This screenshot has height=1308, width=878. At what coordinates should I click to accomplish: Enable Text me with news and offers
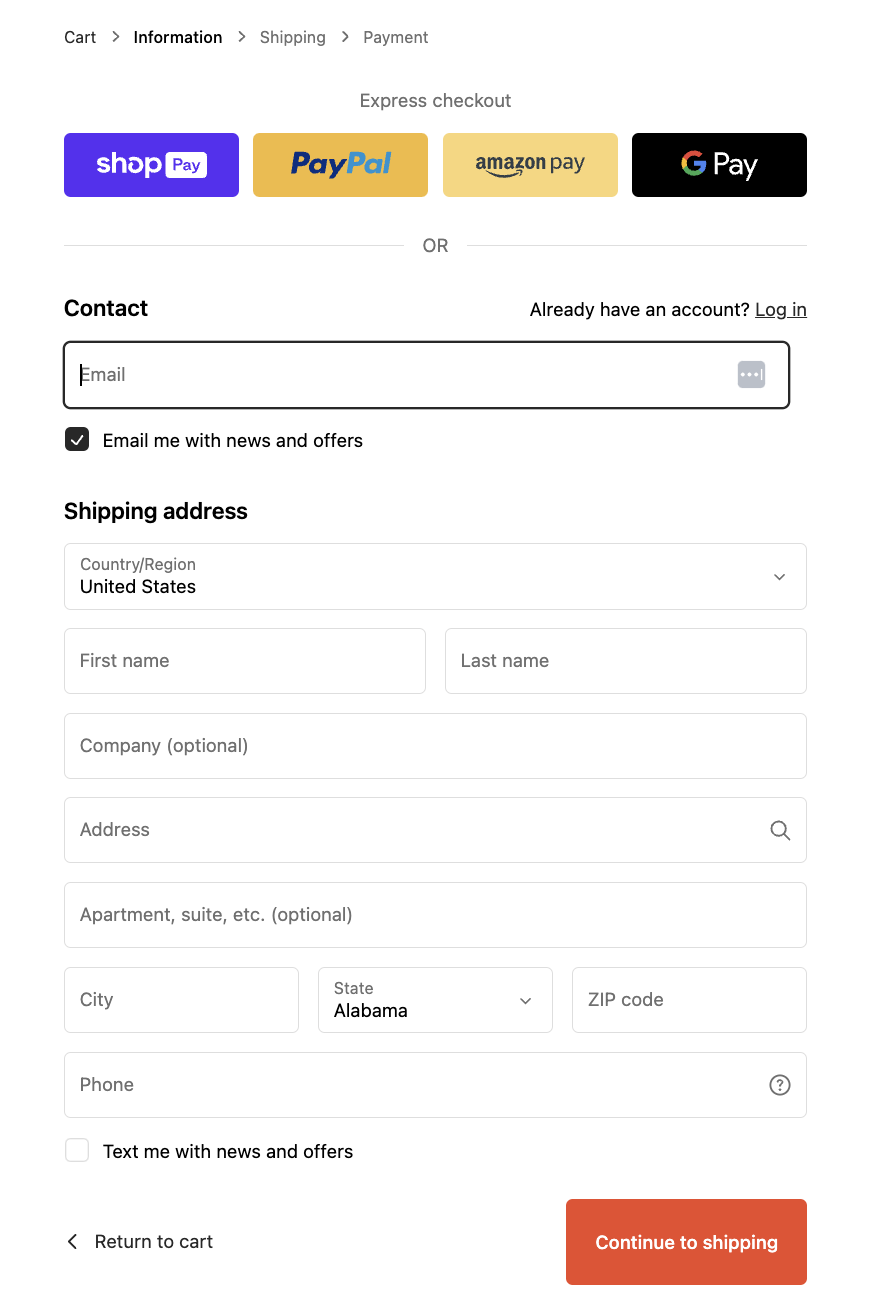click(77, 1151)
